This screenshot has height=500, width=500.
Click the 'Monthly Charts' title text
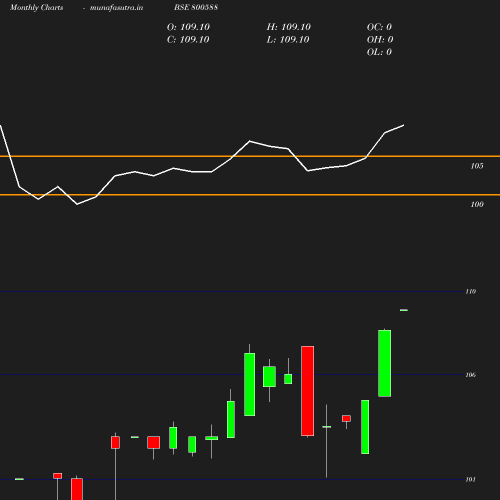37,8
